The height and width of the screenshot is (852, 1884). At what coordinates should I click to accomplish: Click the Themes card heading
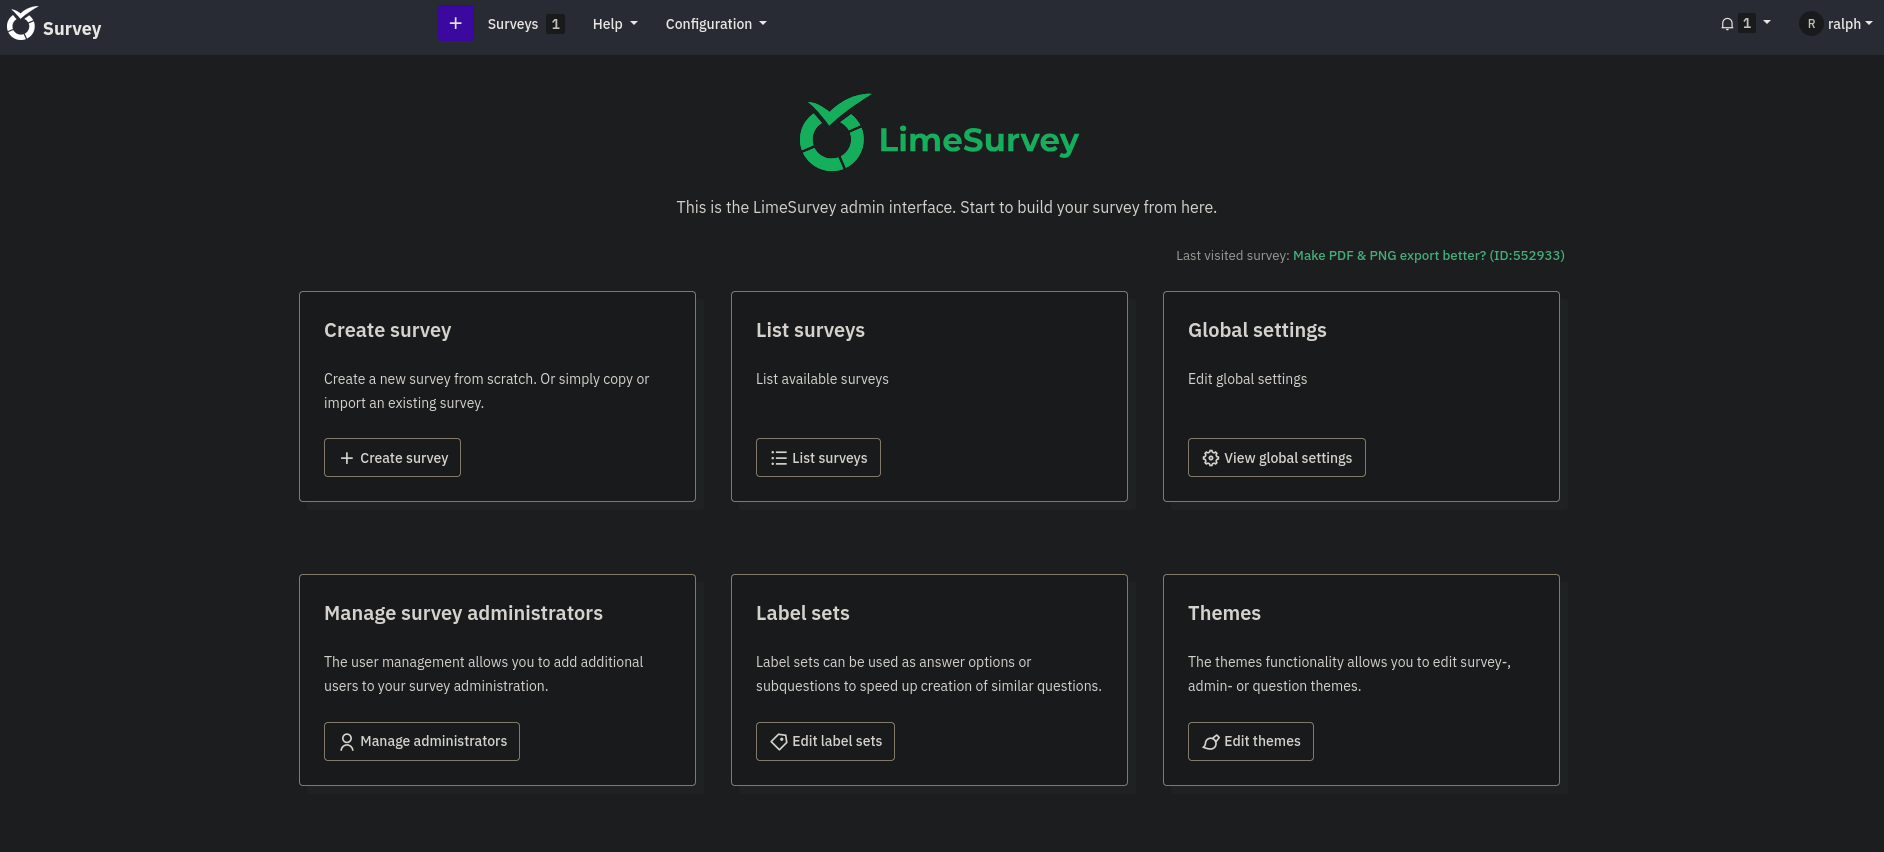pos(1224,614)
